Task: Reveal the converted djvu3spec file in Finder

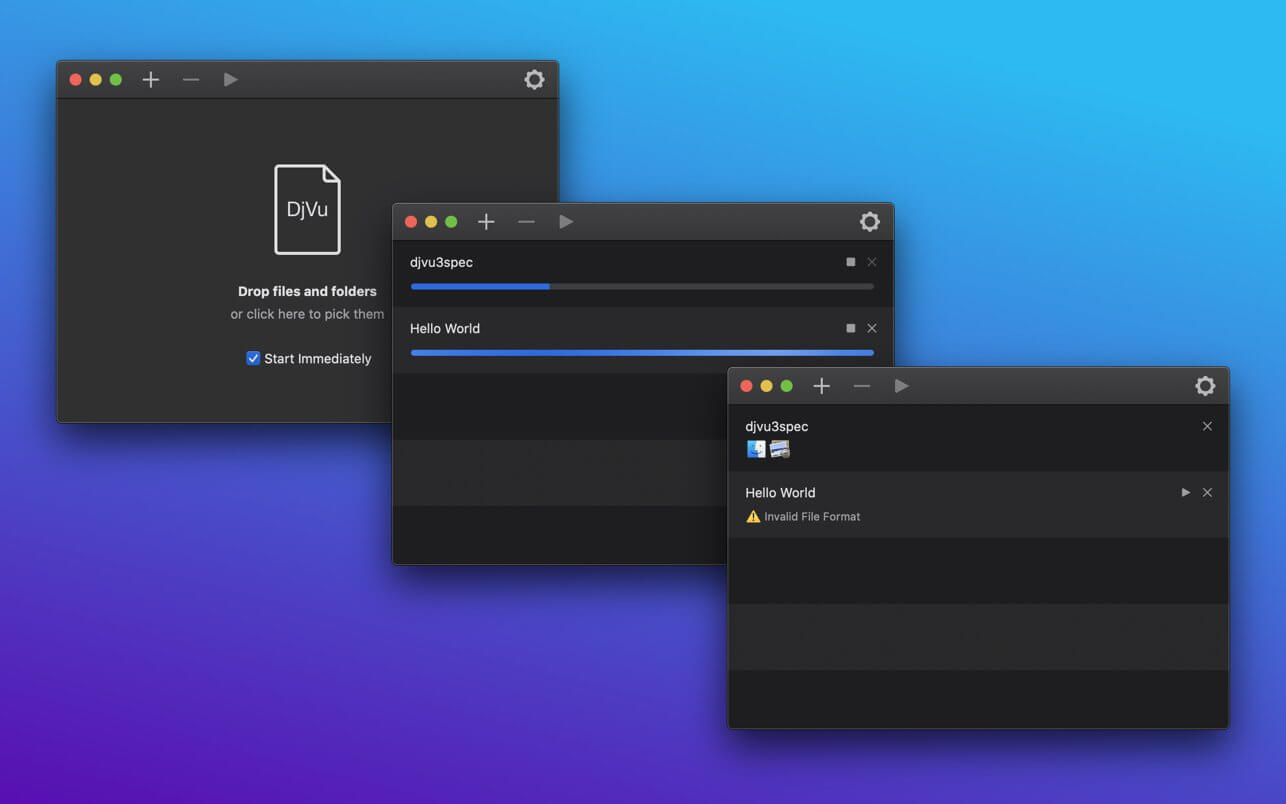Action: [756, 449]
